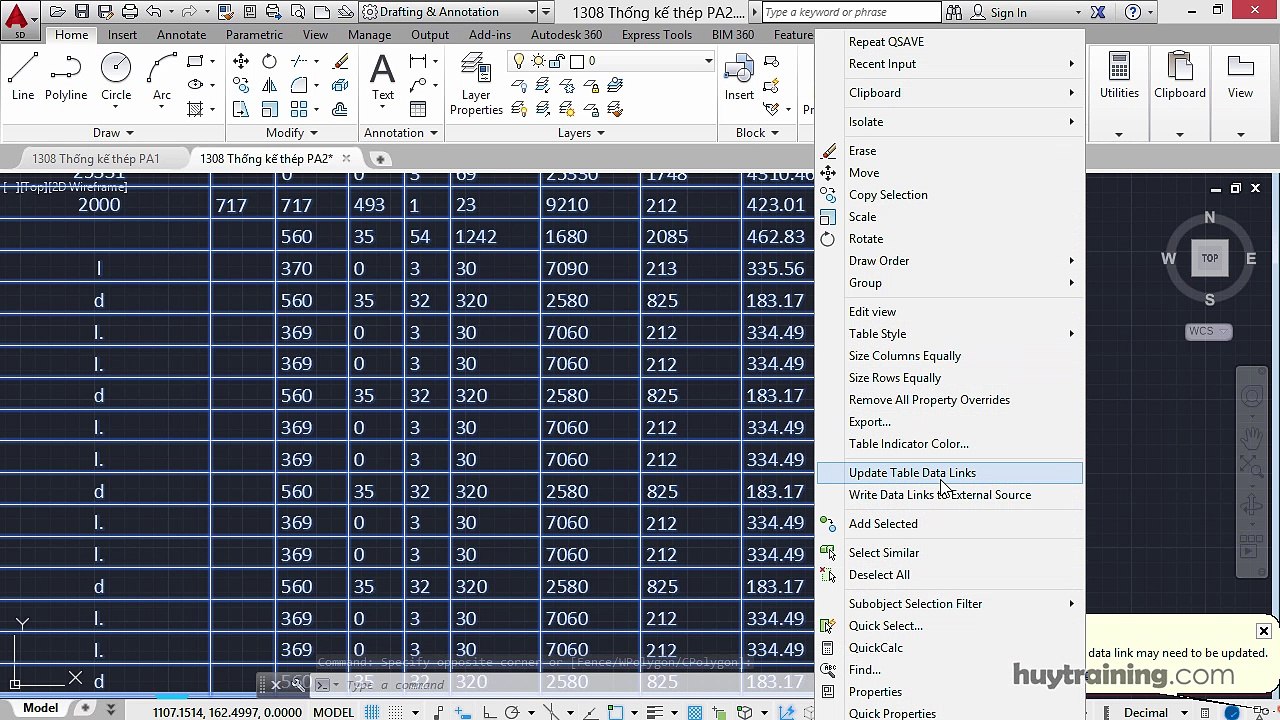Choose Table Indicator Color... entry
Screen dimensions: 1280x720
pyautogui.click(x=950, y=444)
